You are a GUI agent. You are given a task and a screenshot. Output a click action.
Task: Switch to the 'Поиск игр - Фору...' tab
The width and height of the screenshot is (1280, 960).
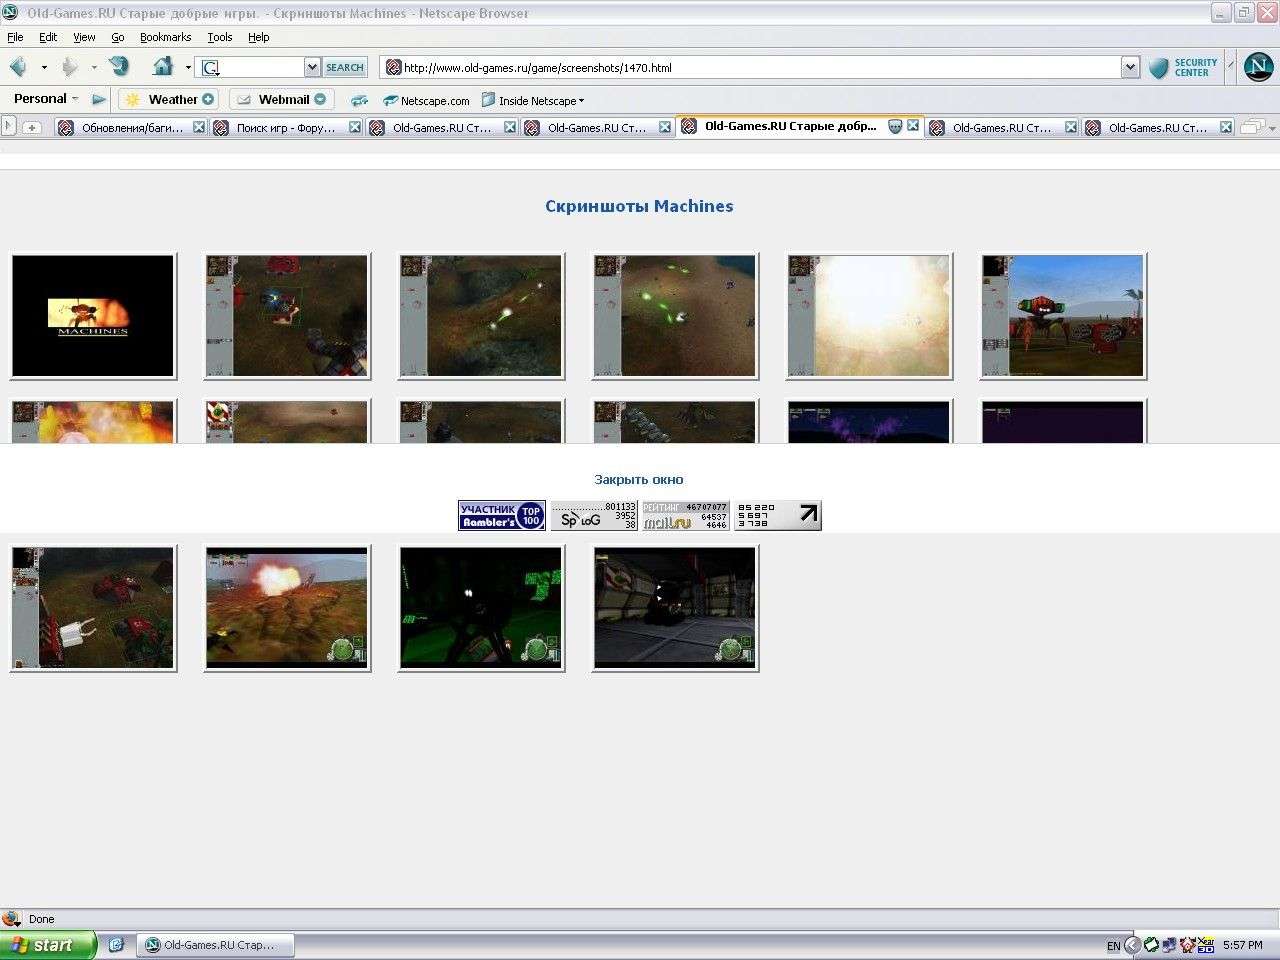tap(286, 128)
